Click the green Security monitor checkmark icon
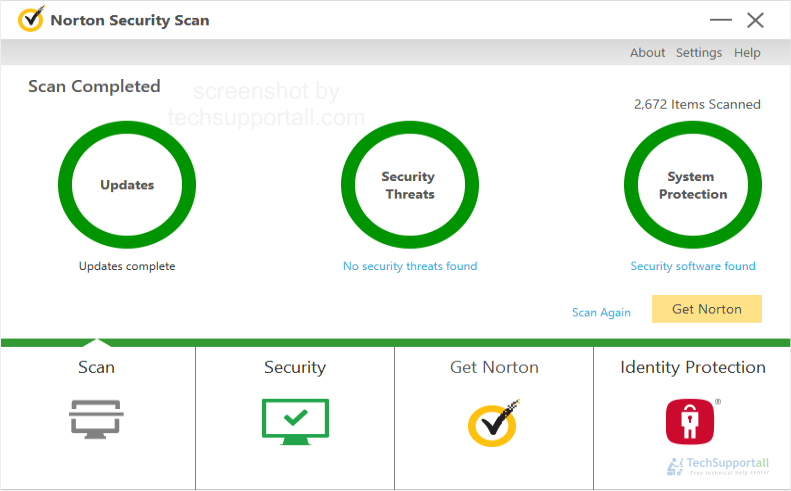 click(x=296, y=422)
